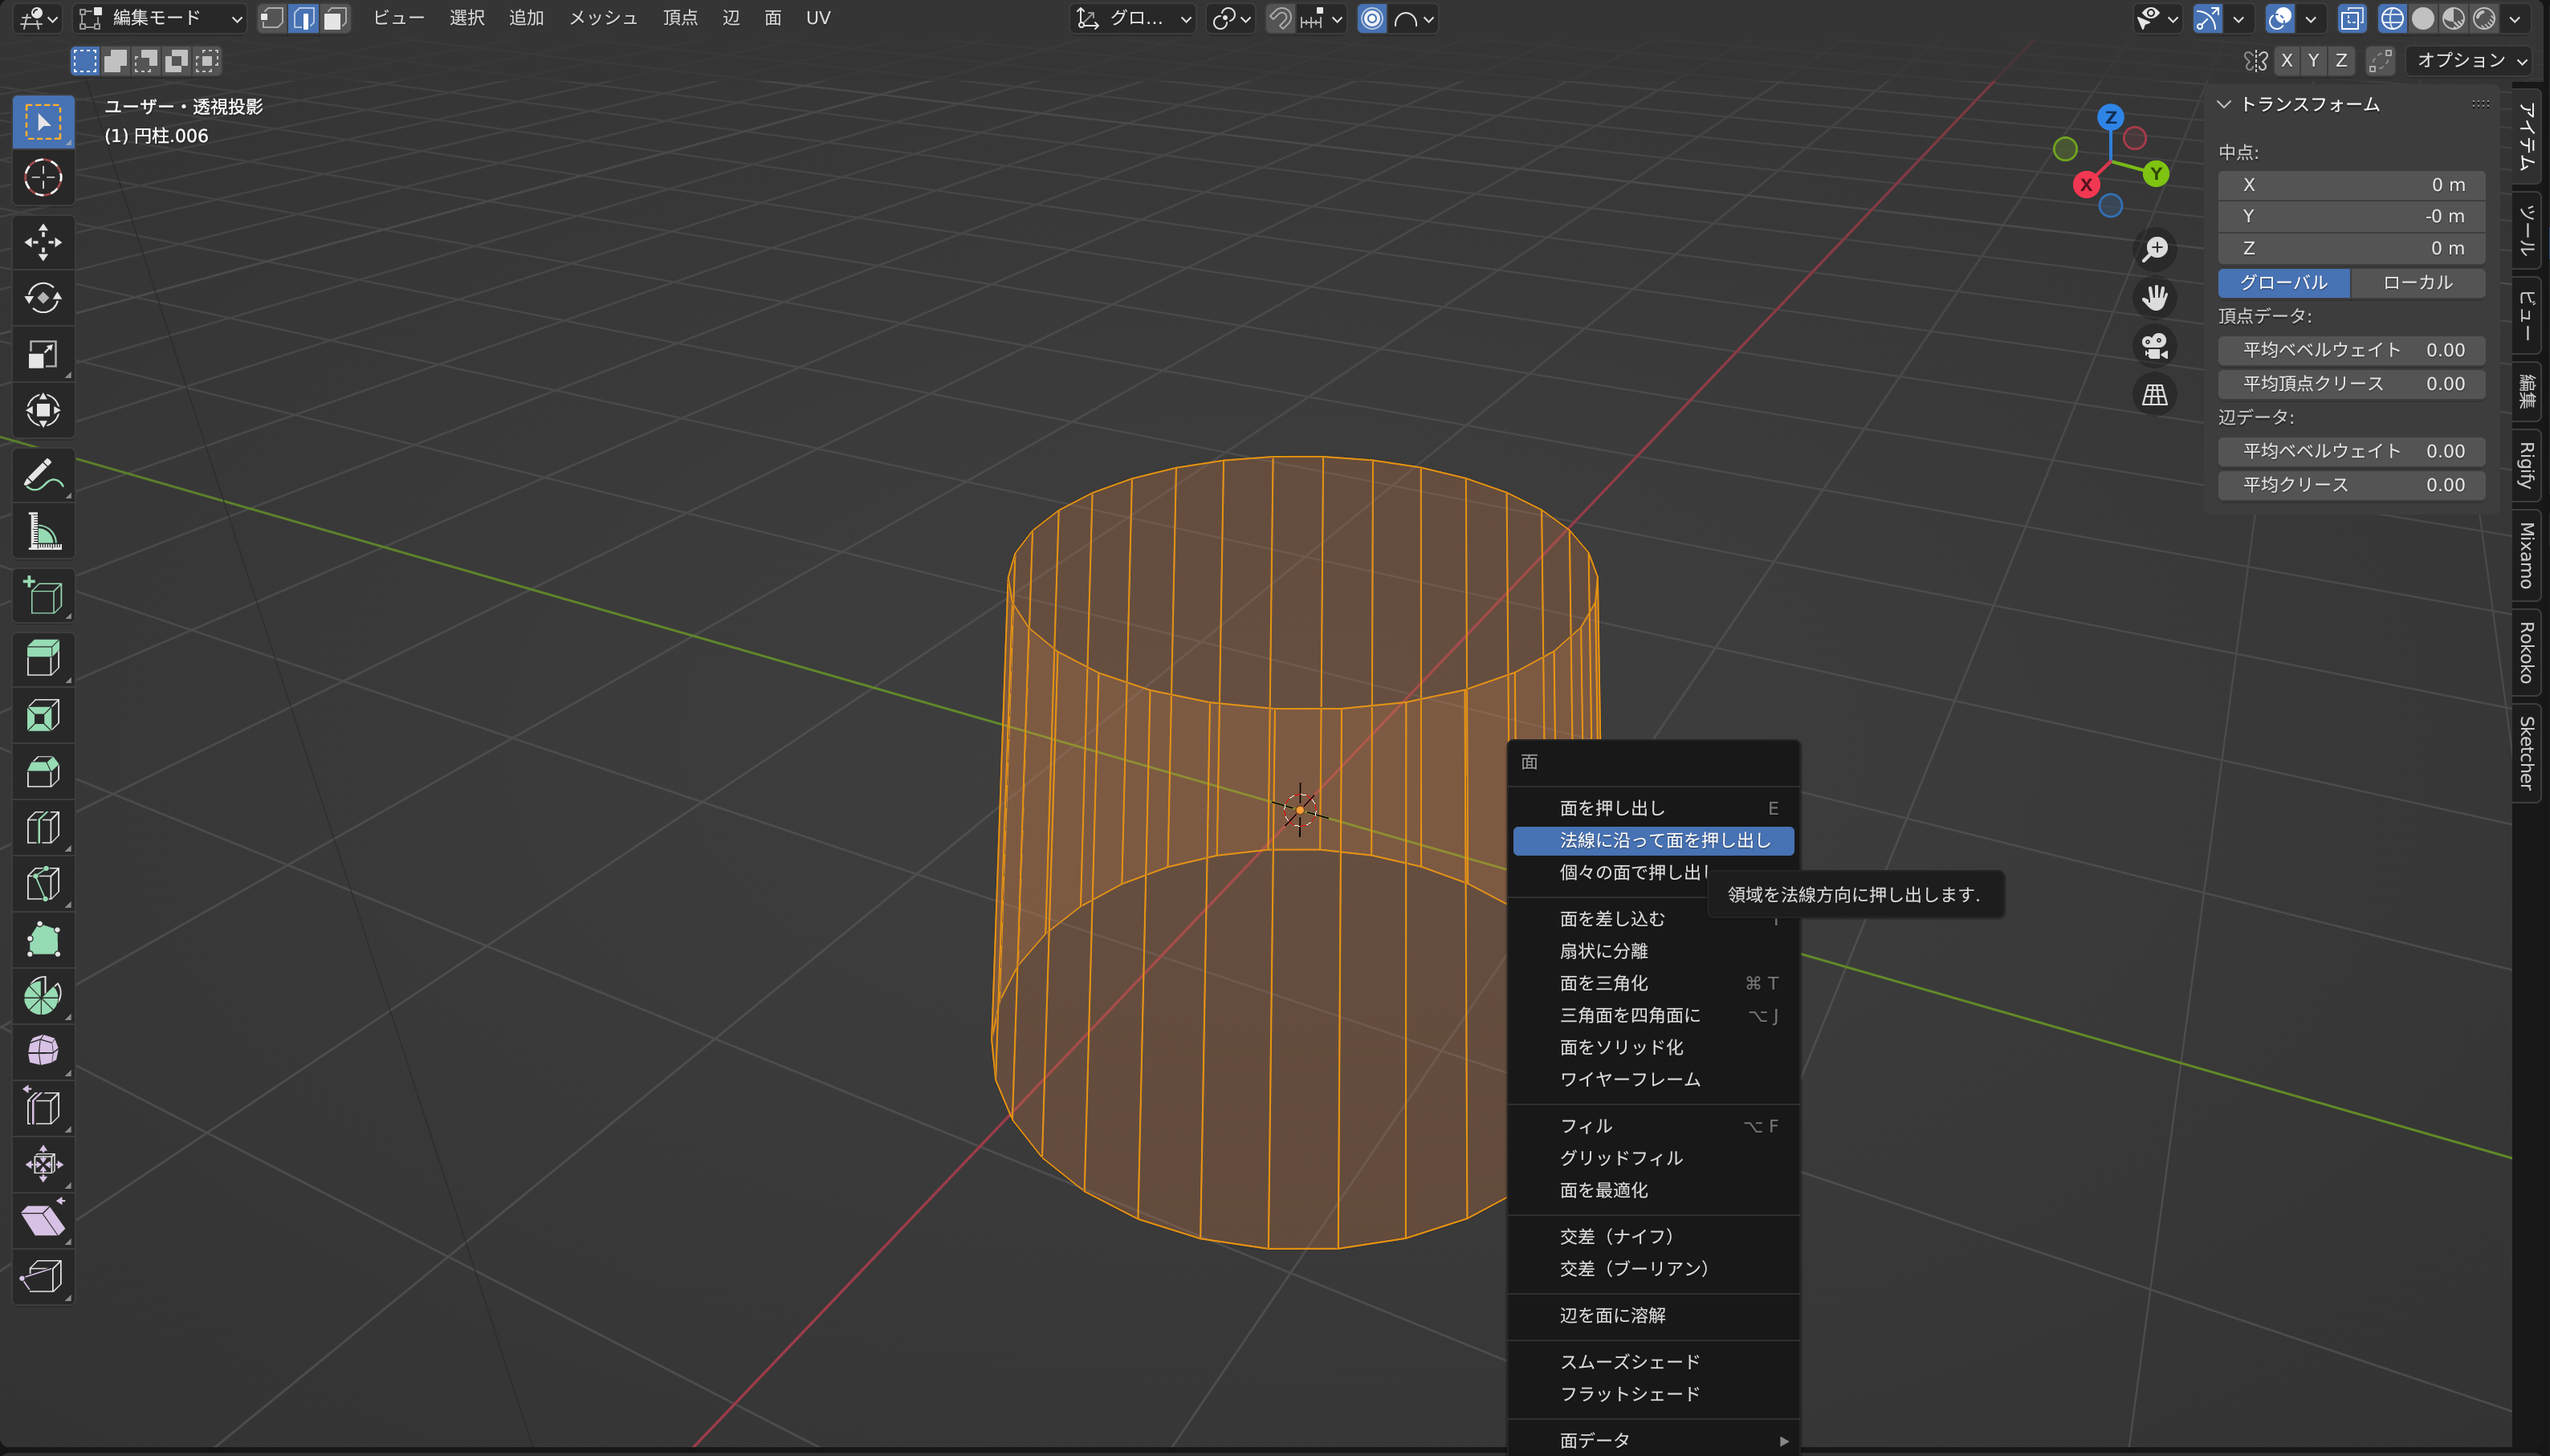Open proportional falloff dropdown
Viewport: 2550px width, 1456px height.
point(1414,18)
